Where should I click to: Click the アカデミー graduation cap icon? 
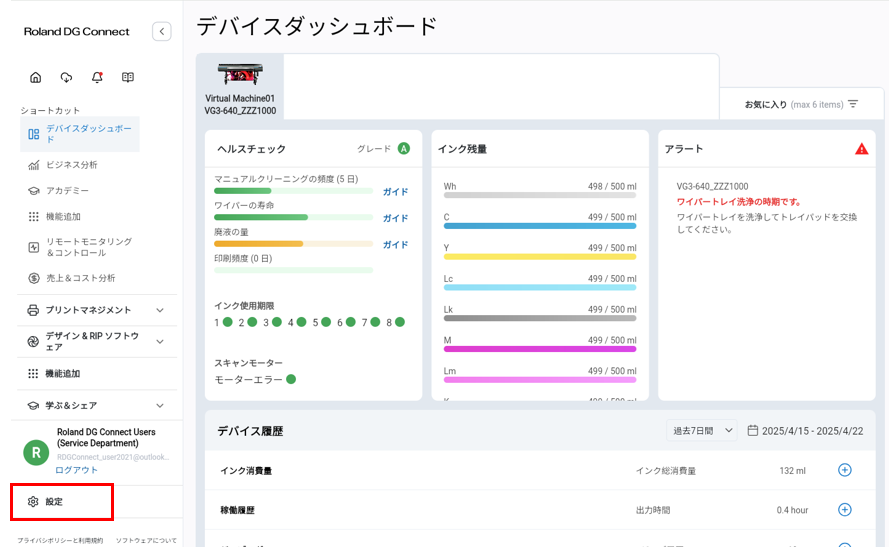[x=33, y=191]
